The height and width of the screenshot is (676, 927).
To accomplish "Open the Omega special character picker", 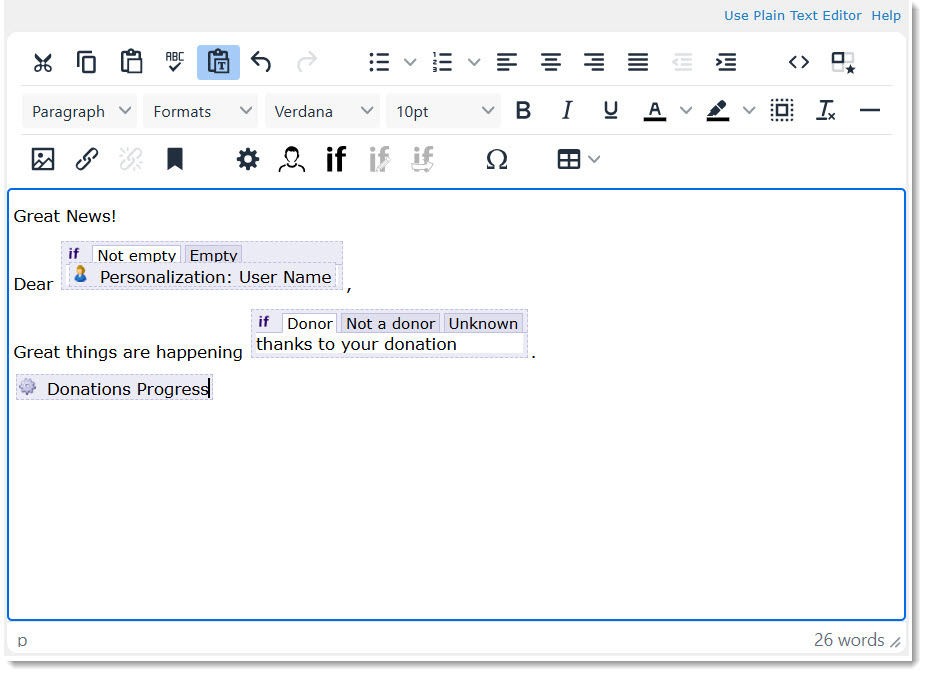I will [496, 159].
